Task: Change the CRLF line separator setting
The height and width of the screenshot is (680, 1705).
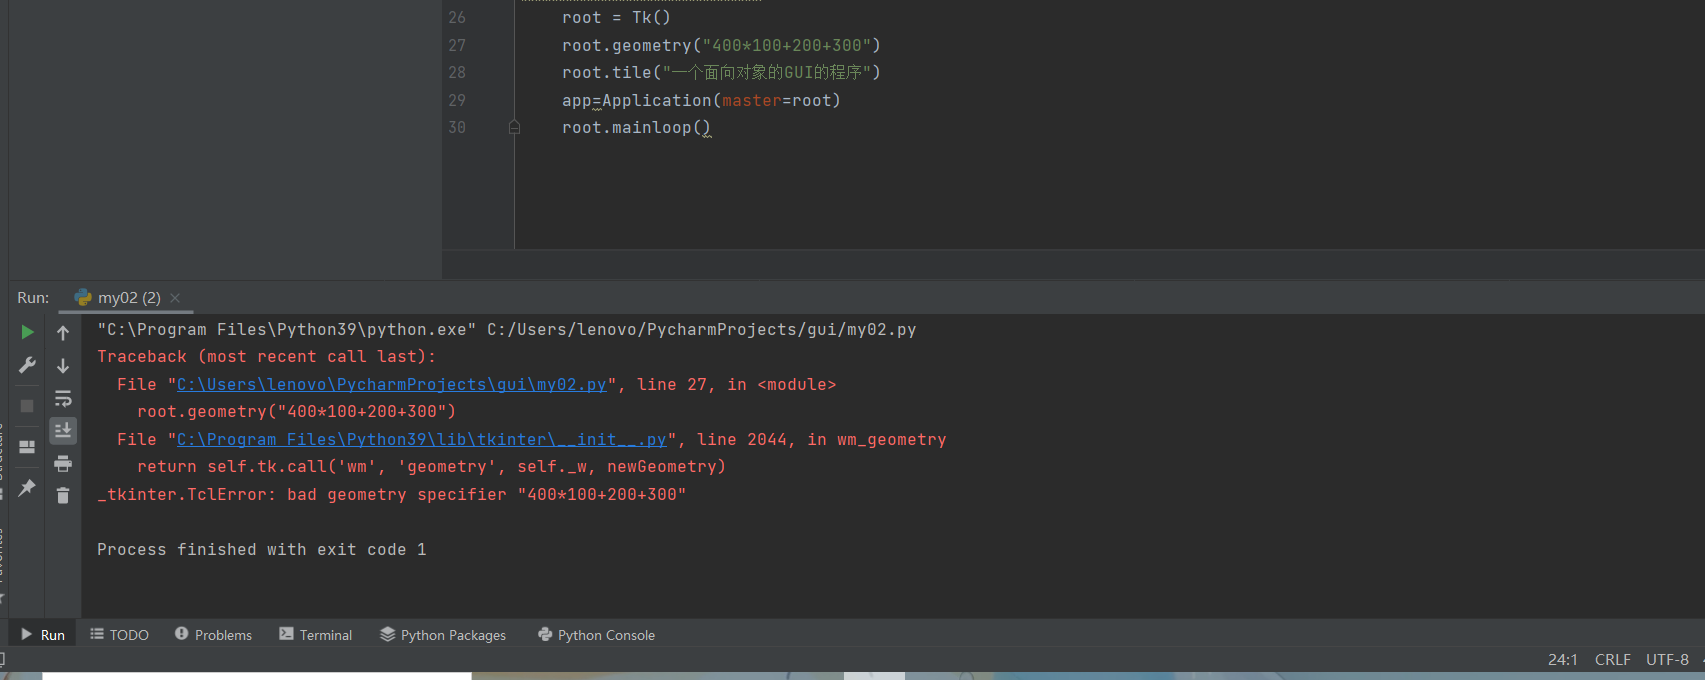Action: click(x=1612, y=660)
